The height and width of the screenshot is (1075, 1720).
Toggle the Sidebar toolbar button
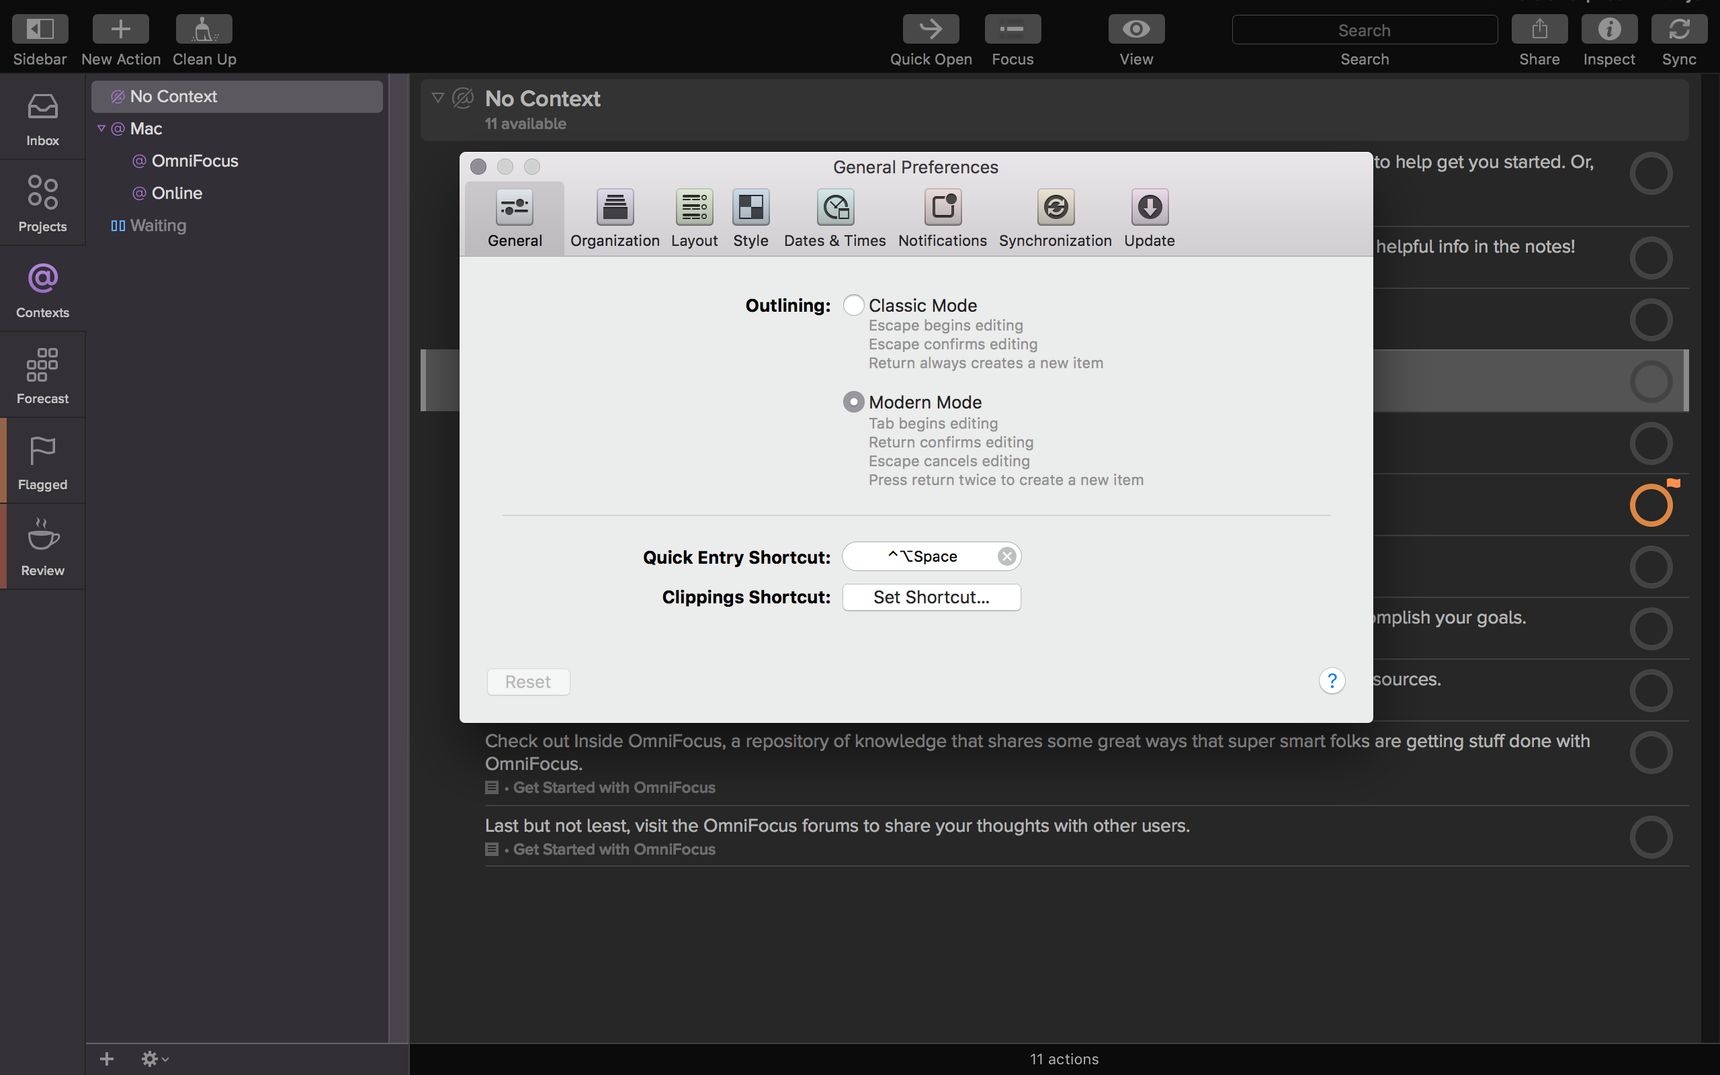40,29
